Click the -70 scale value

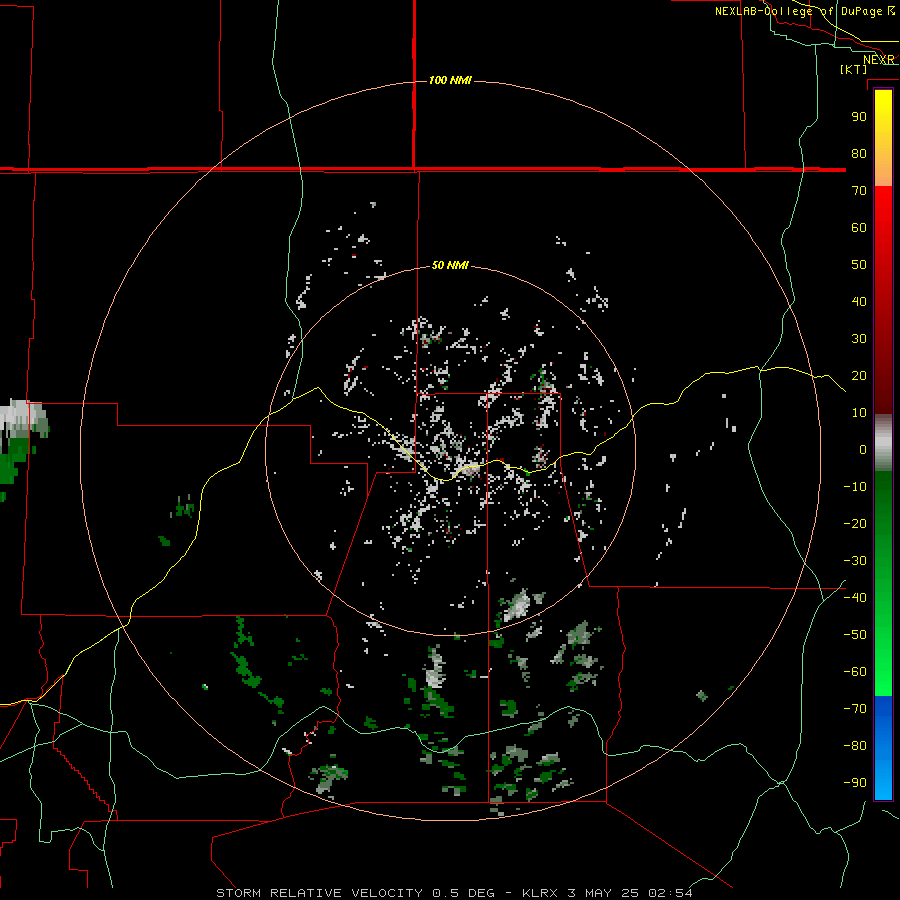[x=855, y=709]
